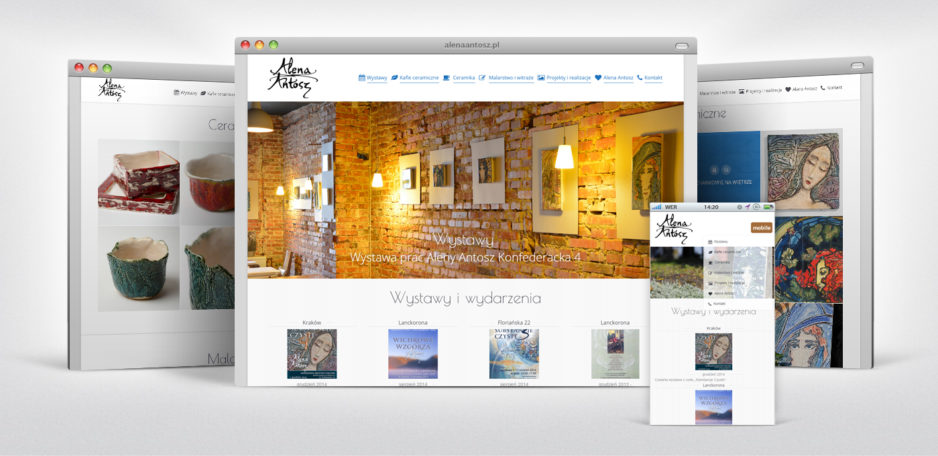The height and width of the screenshot is (456, 938).
Task: Open the Kraków exhibition poster thumbnail
Action: point(311,354)
